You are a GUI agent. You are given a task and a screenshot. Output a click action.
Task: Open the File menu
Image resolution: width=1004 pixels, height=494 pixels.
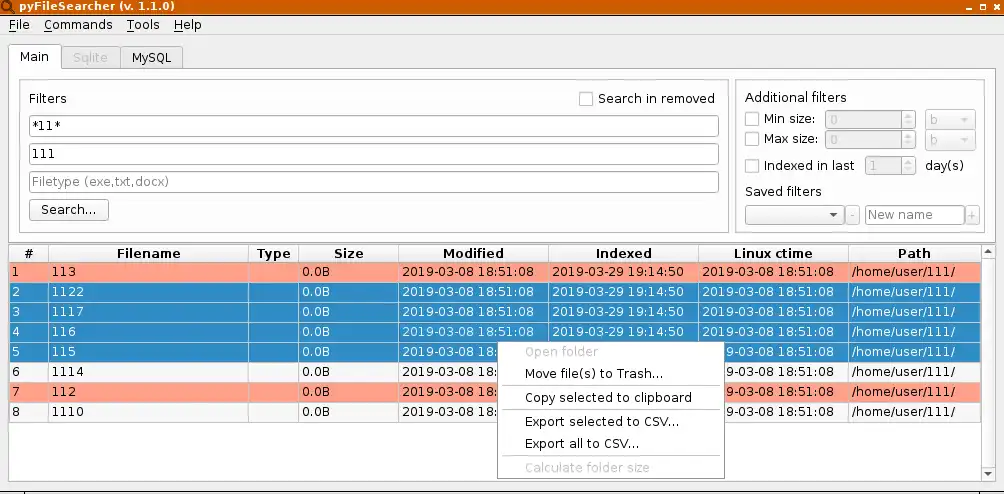[19, 25]
